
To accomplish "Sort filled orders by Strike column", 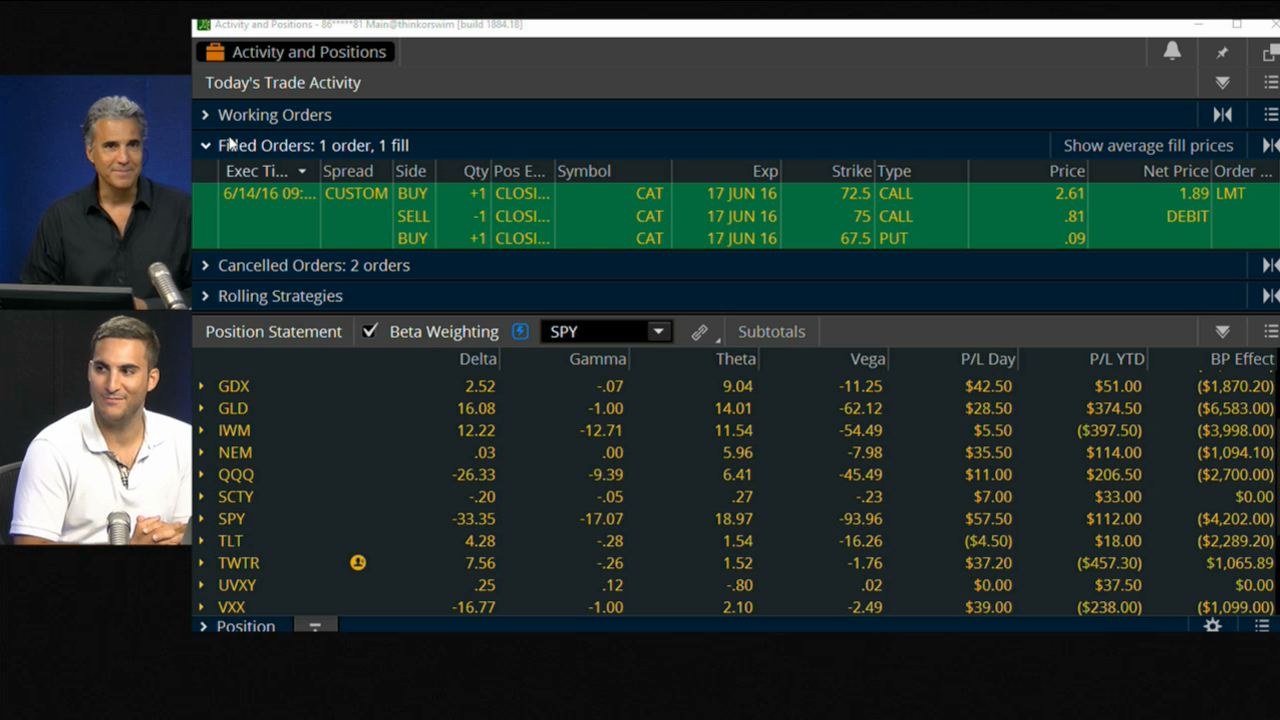I will pos(851,171).
